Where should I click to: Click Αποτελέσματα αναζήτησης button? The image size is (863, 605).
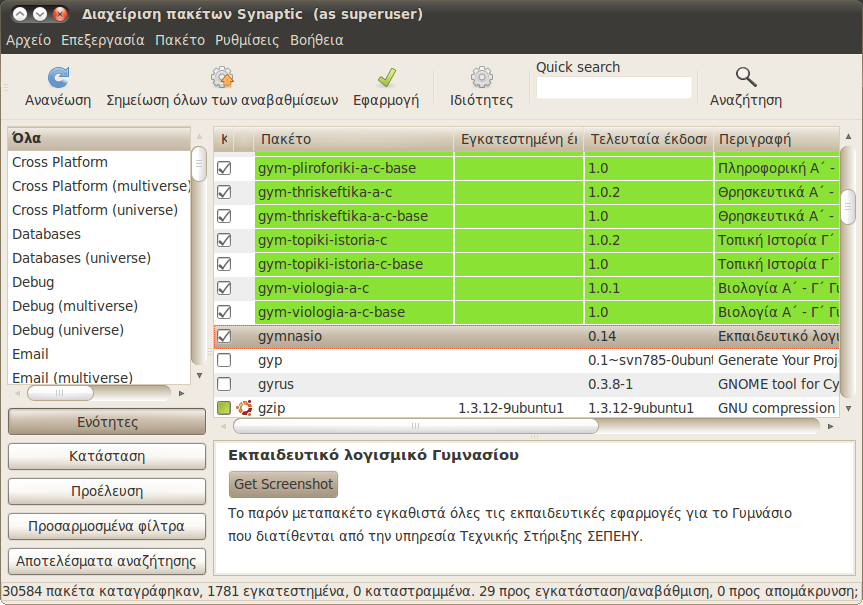[x=107, y=561]
